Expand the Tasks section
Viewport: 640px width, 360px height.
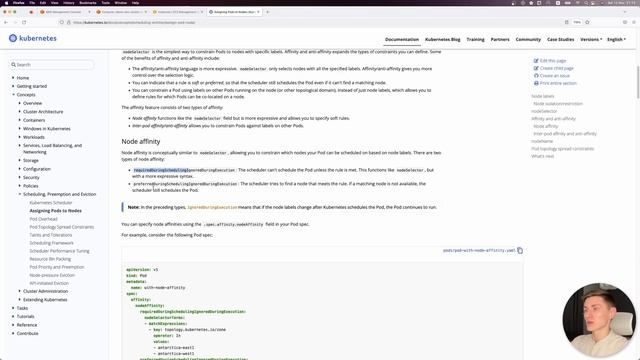pos(13,308)
